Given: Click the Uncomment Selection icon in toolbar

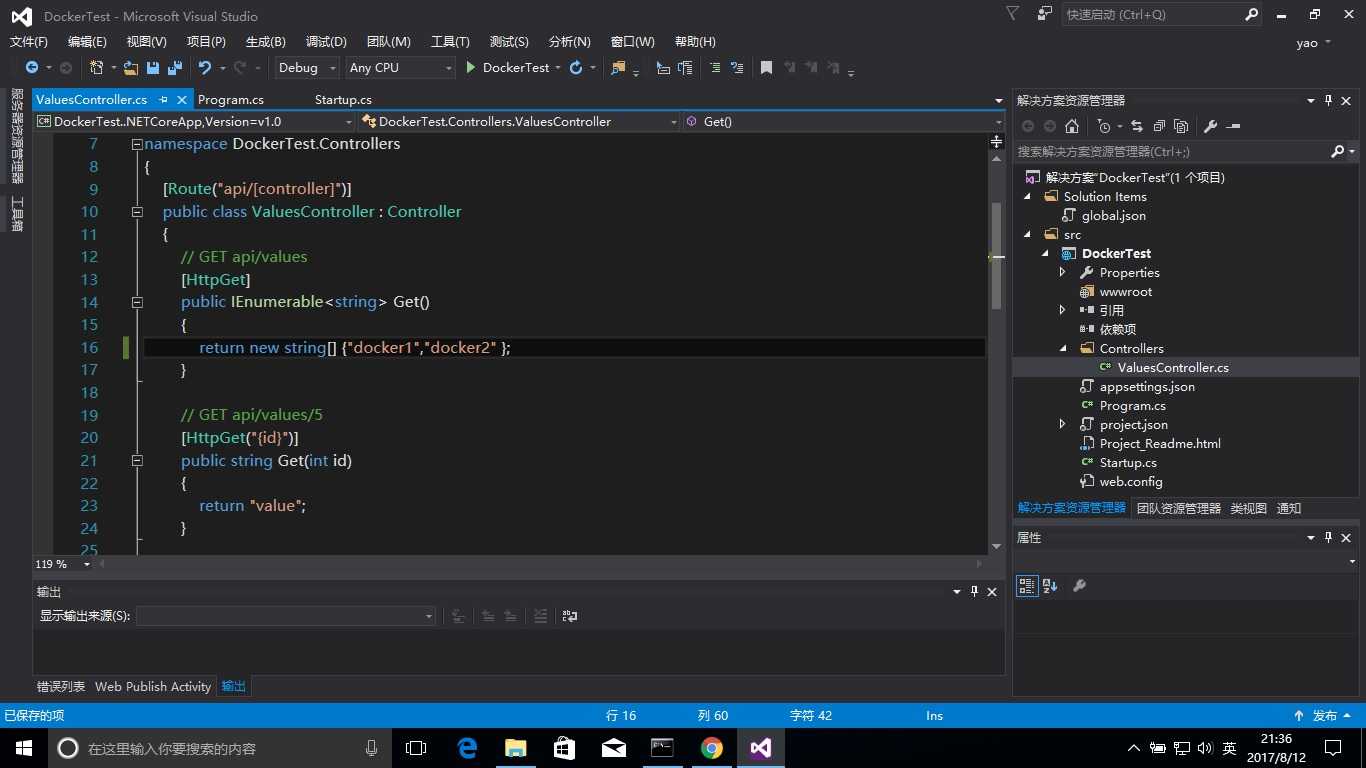Looking at the screenshot, I should [737, 67].
